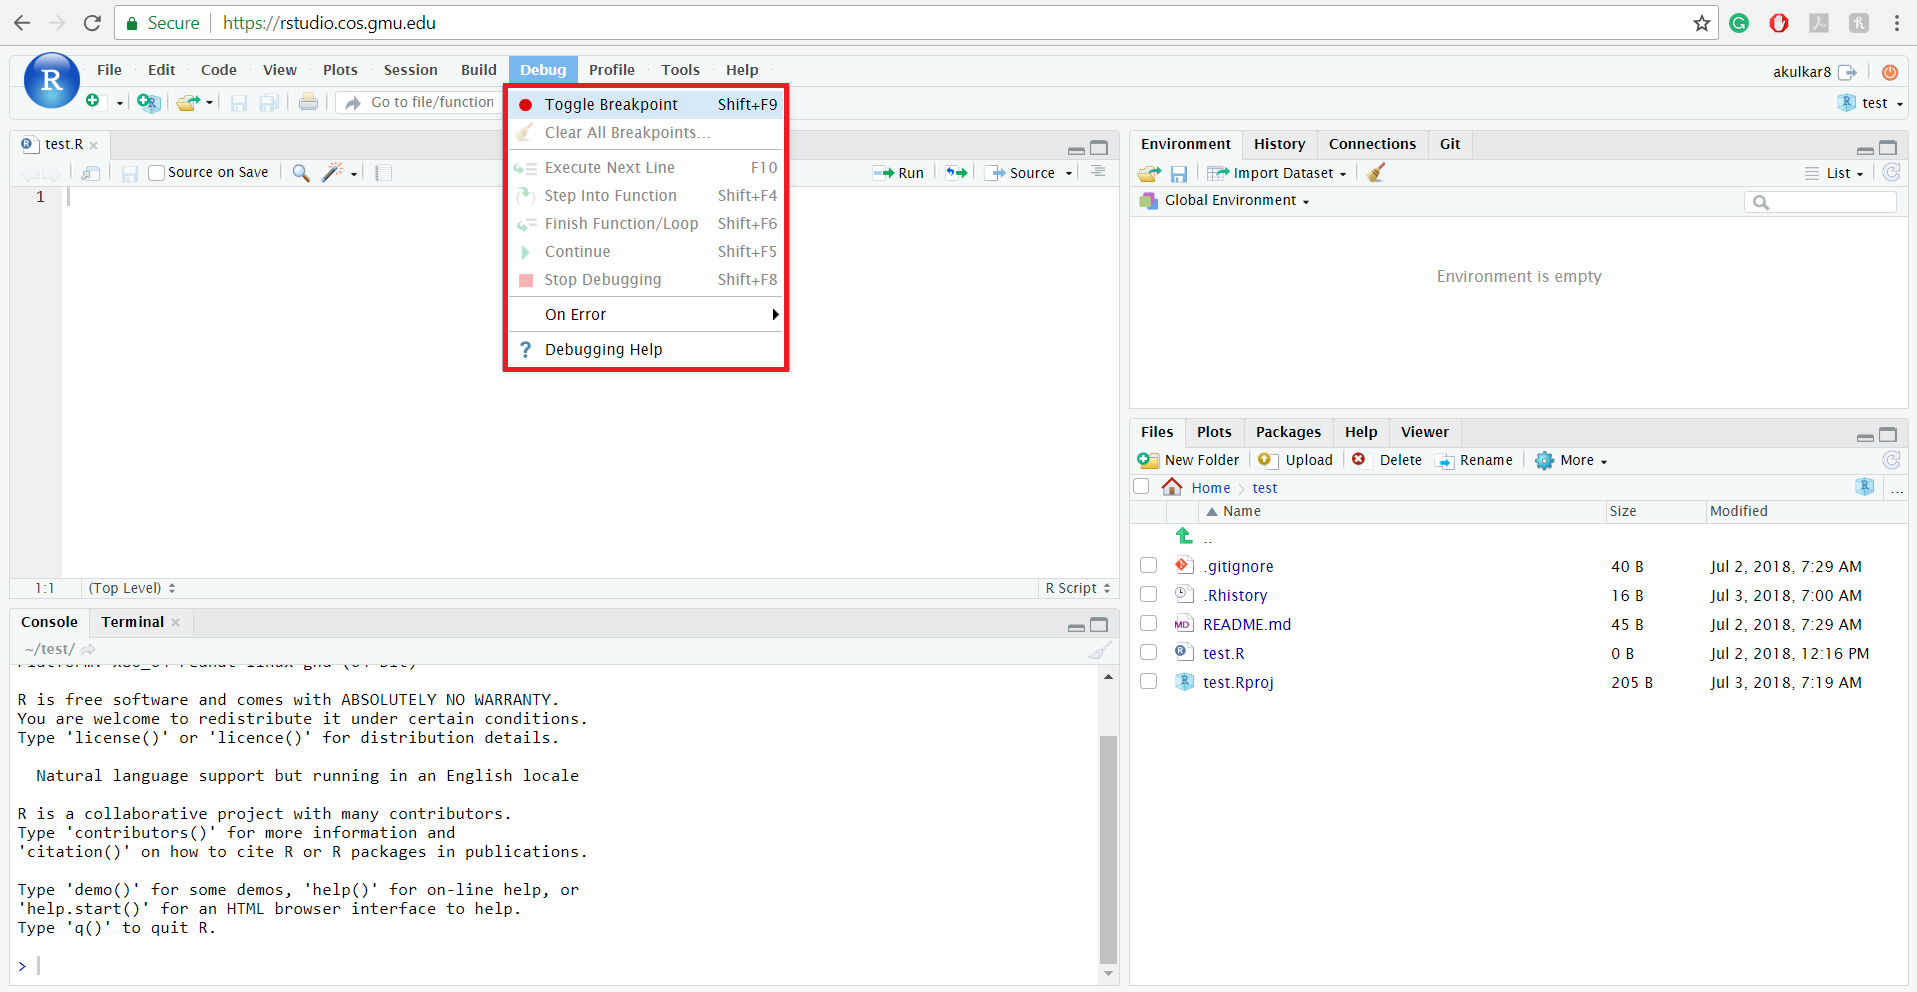Select Toggle Breakpoint menu item

pyautogui.click(x=646, y=104)
